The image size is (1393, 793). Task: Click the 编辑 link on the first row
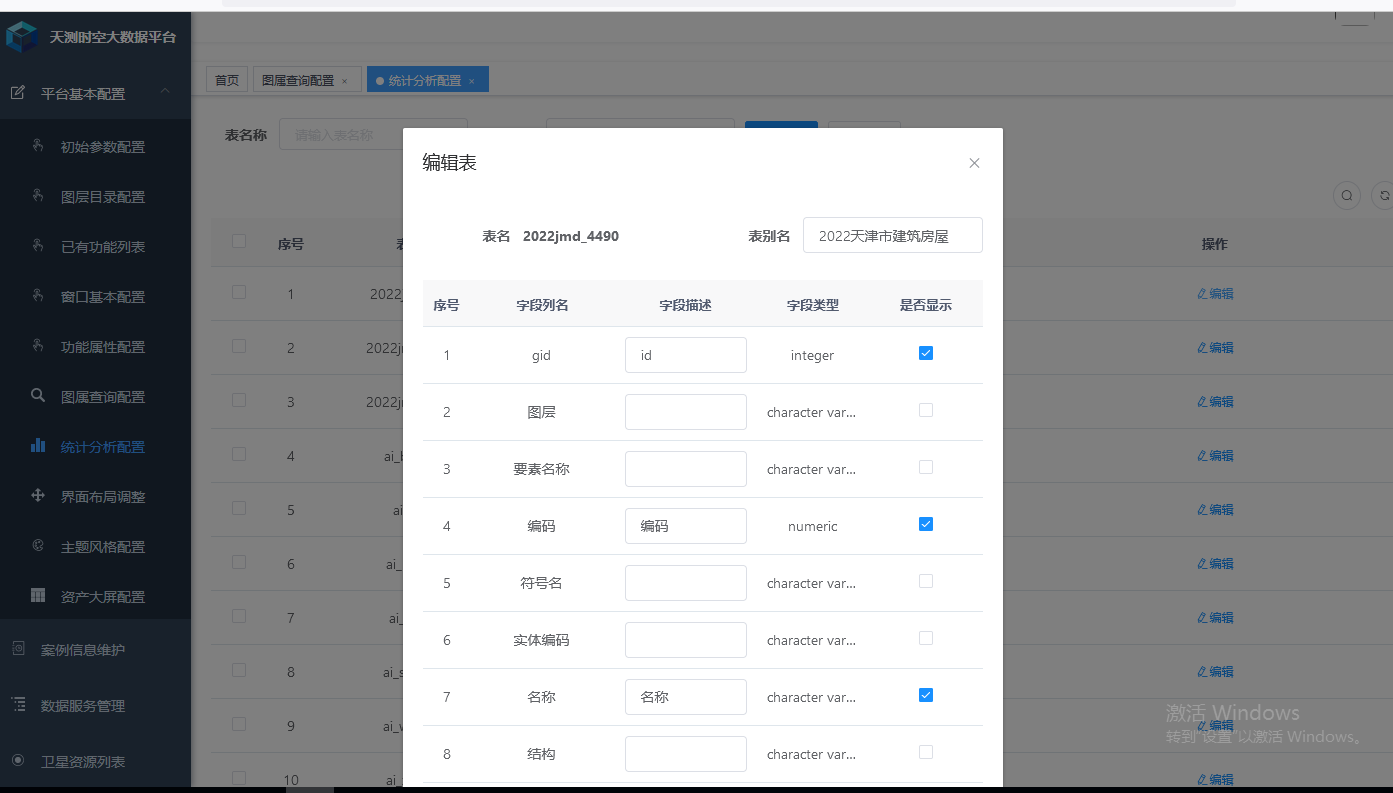click(1215, 293)
